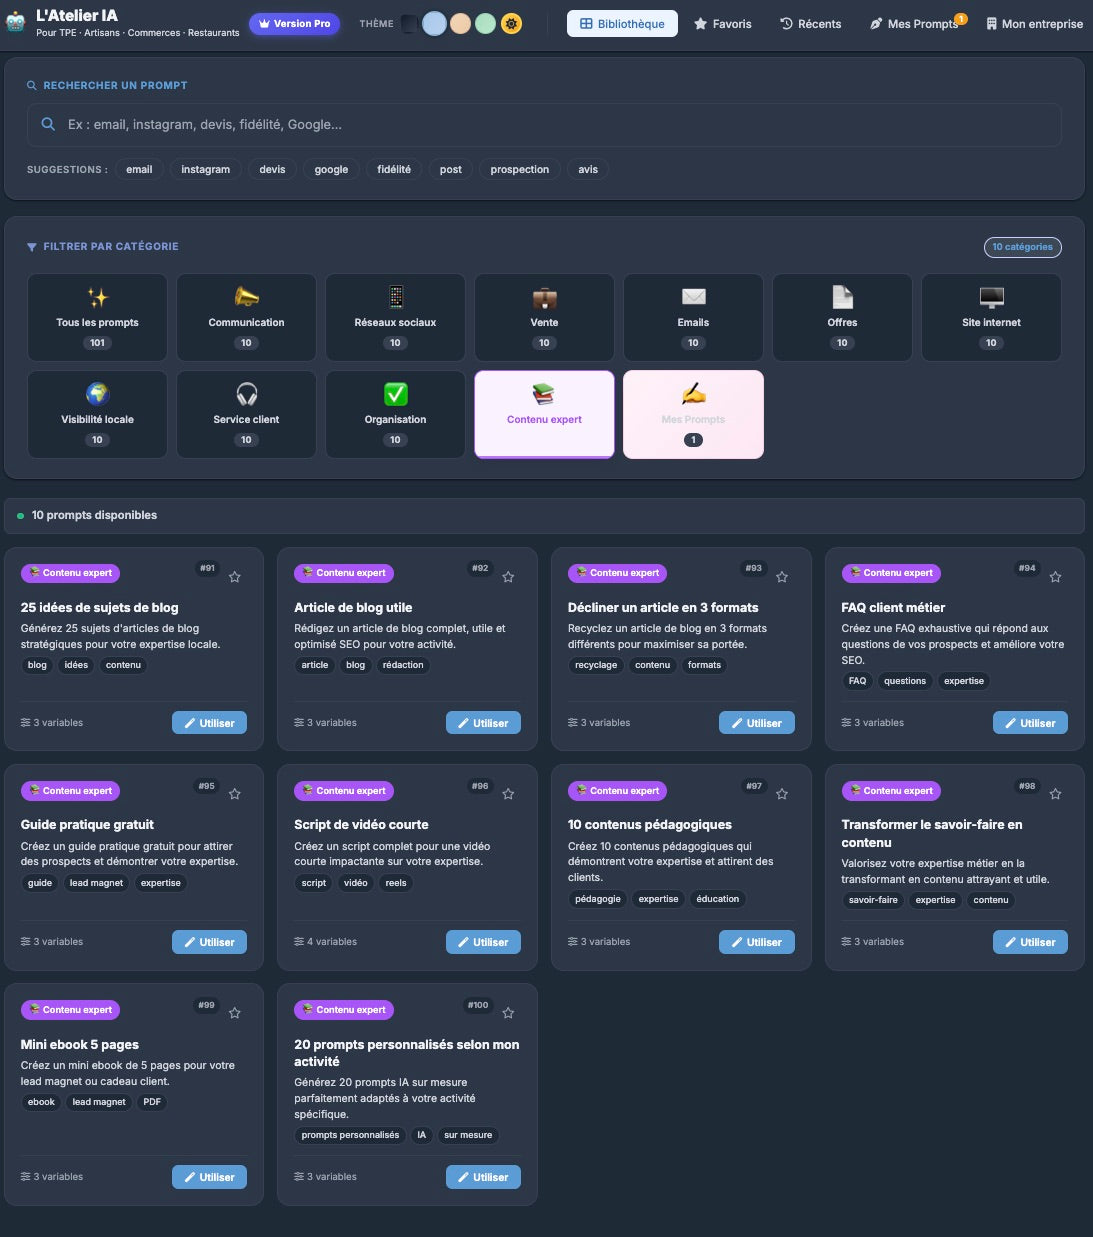Select the books Contenu expert category icon
This screenshot has height=1237, width=1093.
(544, 394)
